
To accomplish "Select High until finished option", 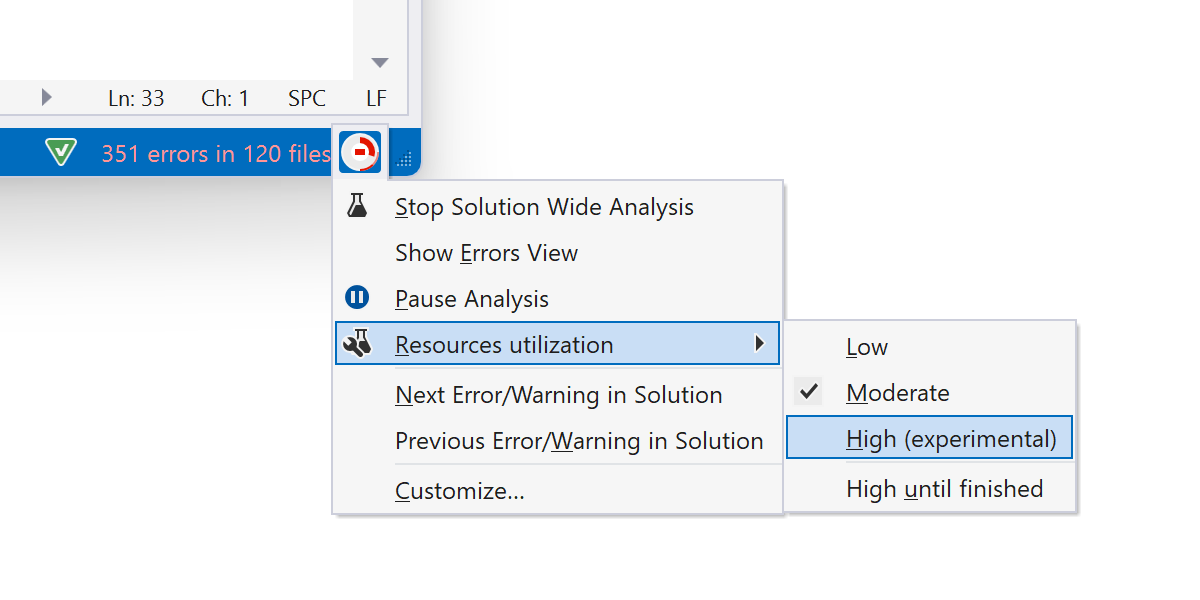I will click(x=944, y=489).
